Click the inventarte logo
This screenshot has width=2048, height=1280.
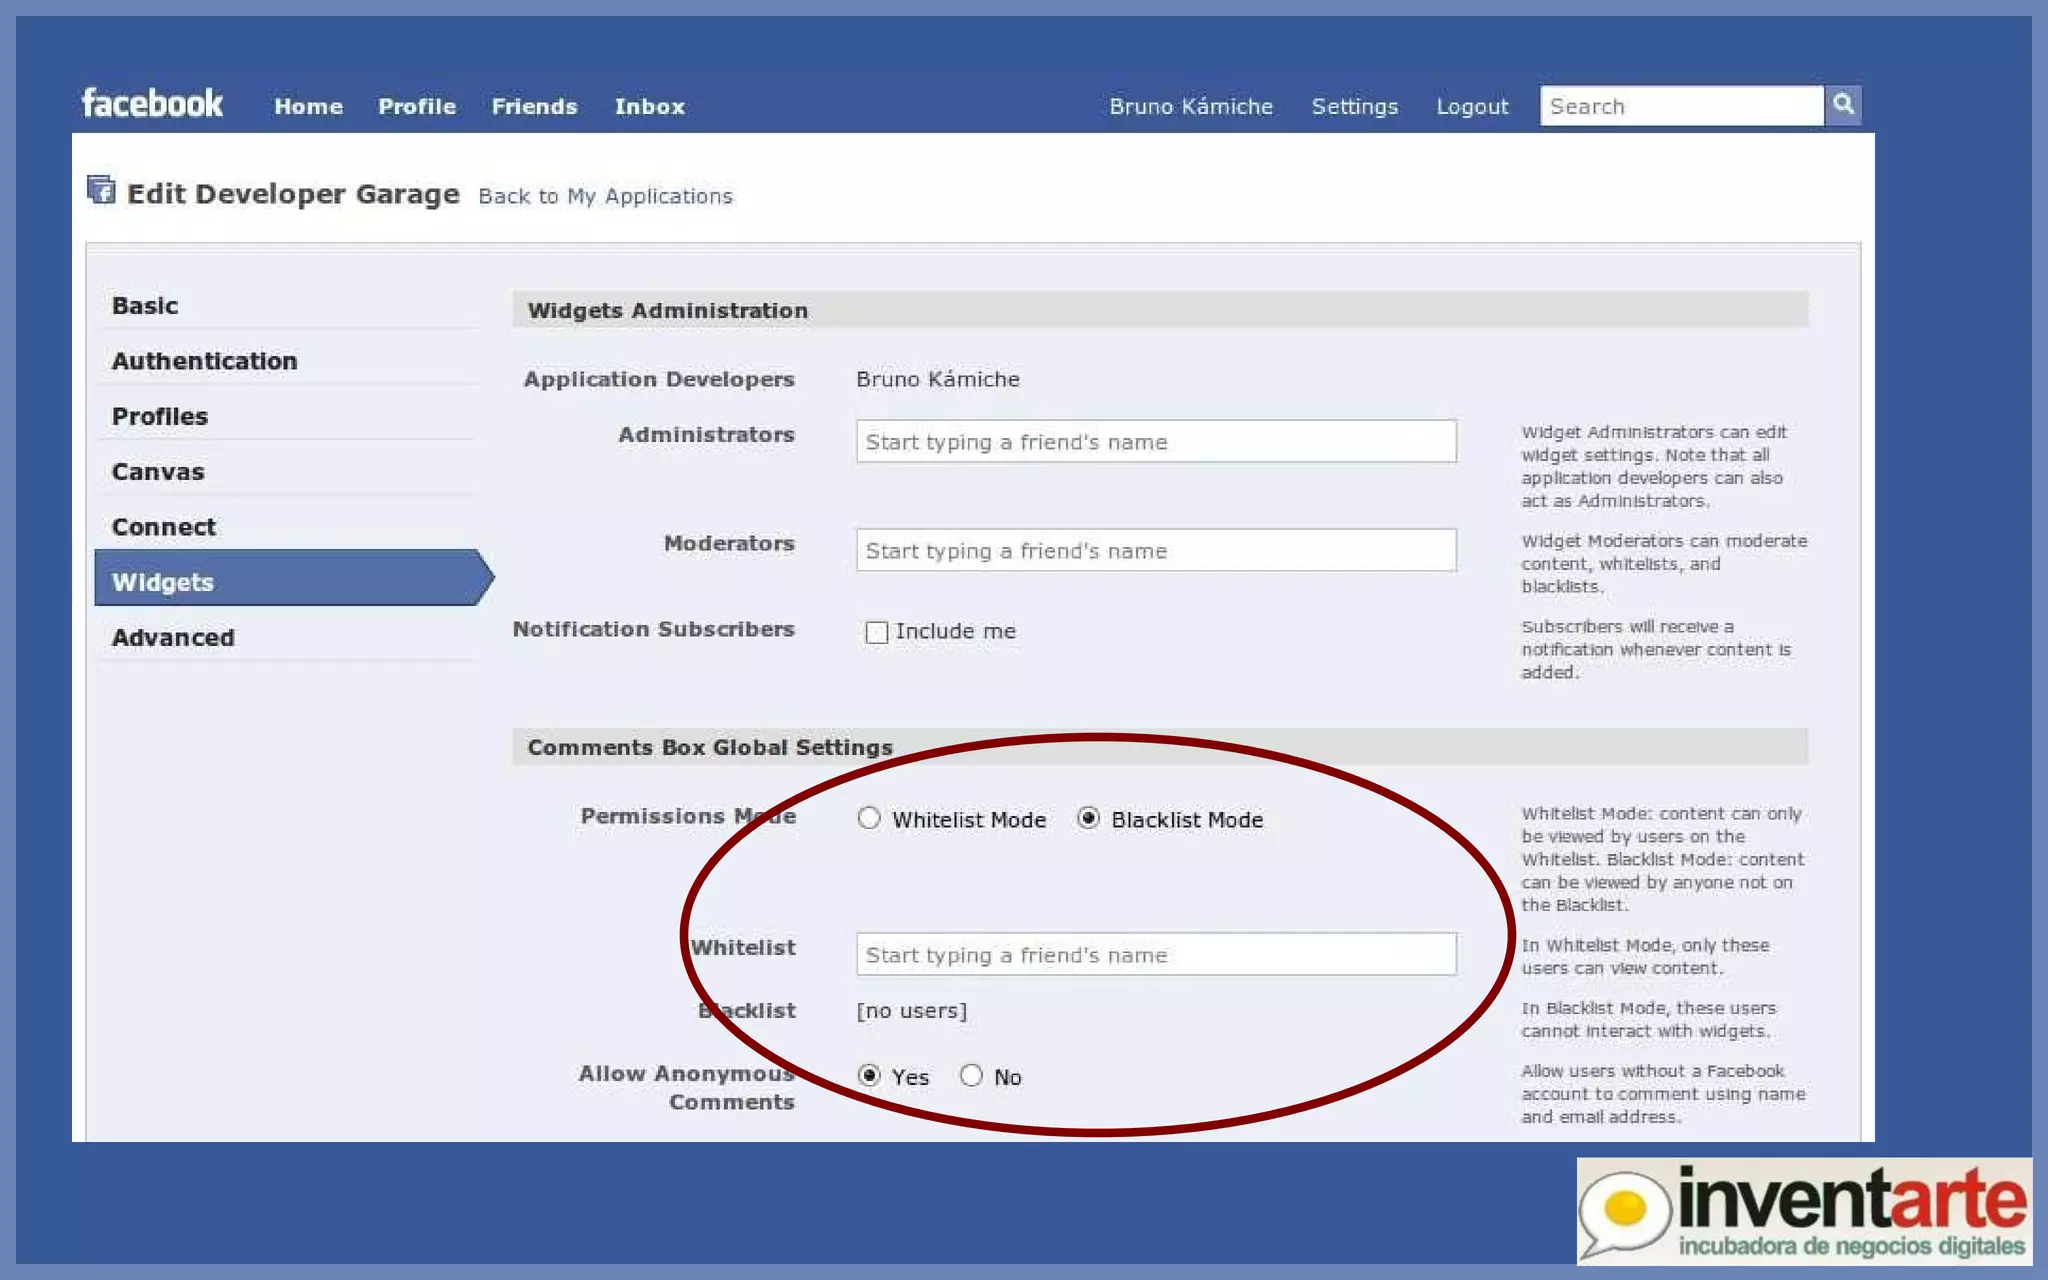[x=1803, y=1211]
